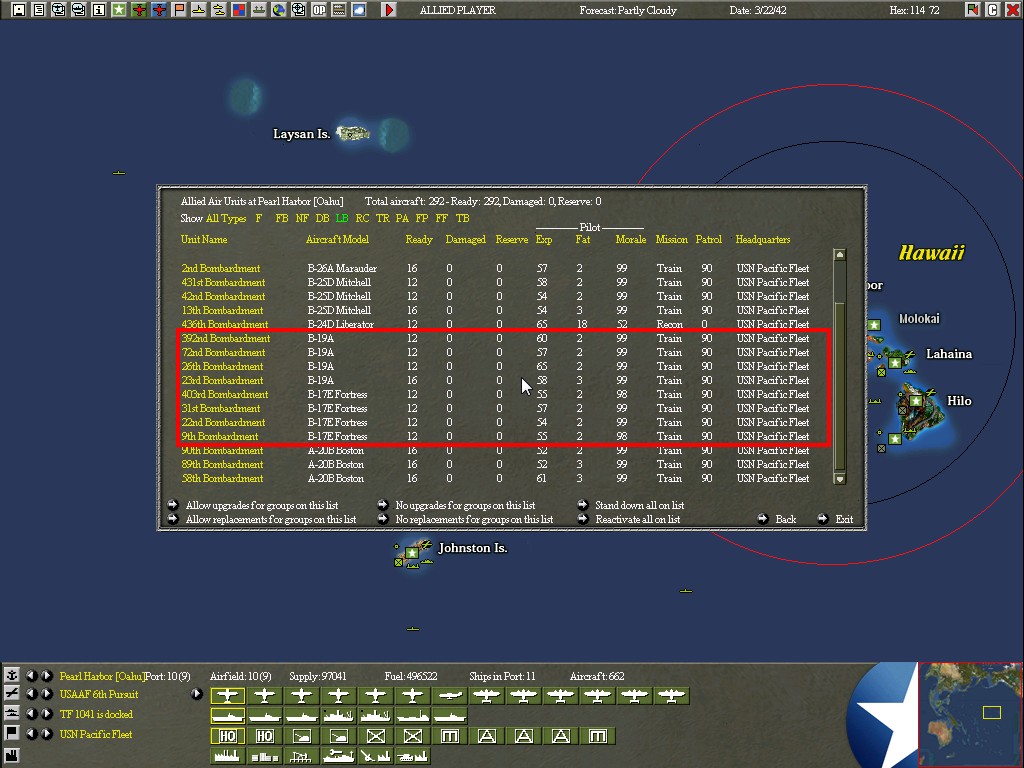
Task: Click the 'C' icon at top right
Action: [993, 10]
